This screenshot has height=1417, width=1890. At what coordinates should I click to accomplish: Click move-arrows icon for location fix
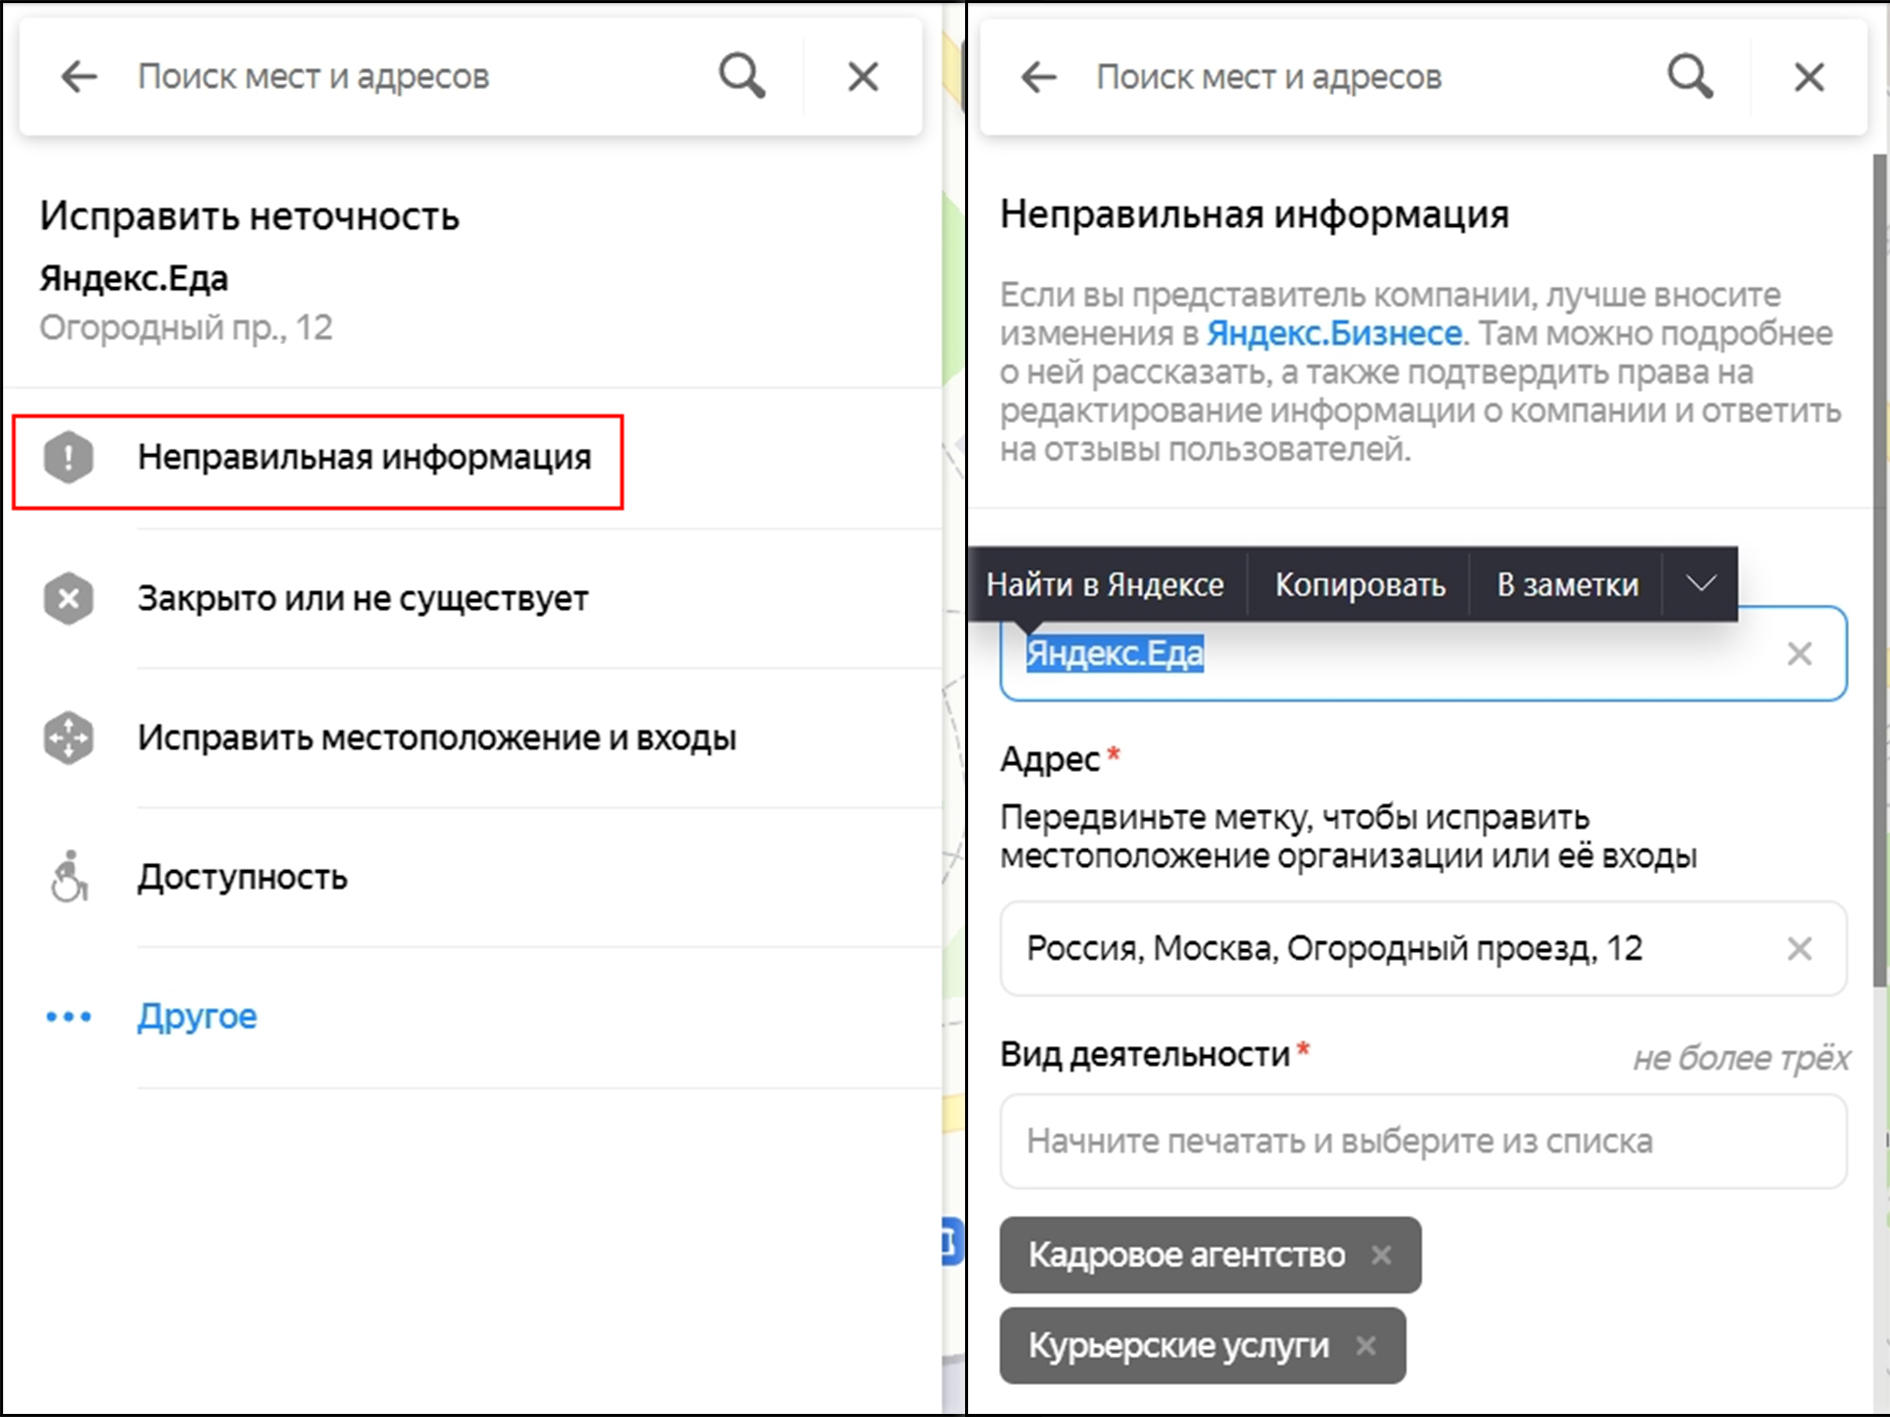tap(68, 738)
